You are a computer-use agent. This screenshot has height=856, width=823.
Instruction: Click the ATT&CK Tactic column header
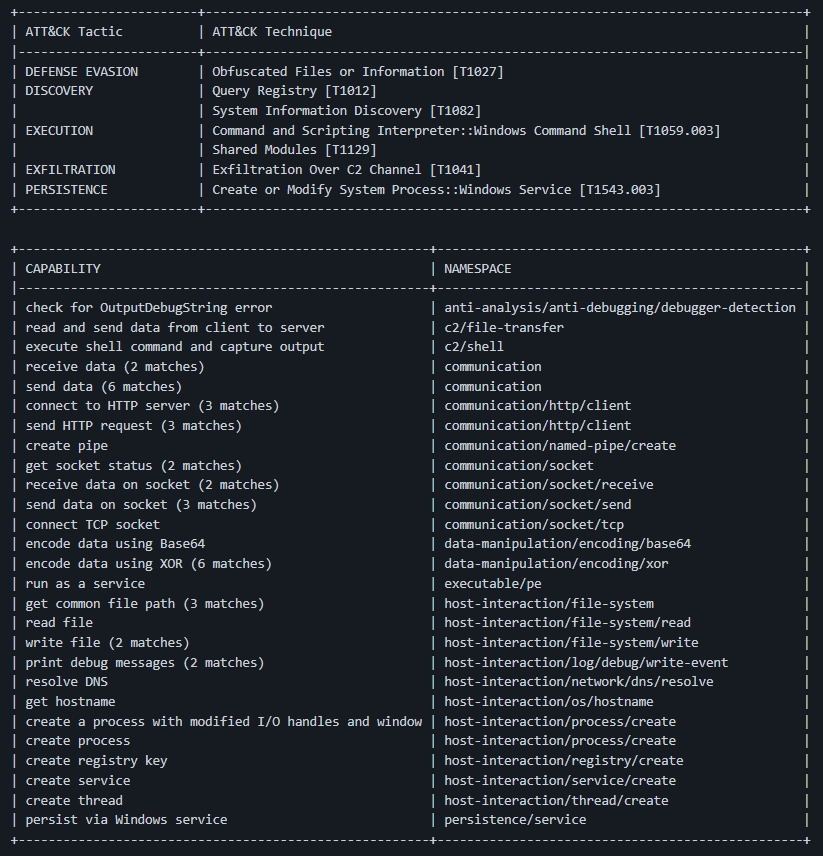[x=74, y=32]
